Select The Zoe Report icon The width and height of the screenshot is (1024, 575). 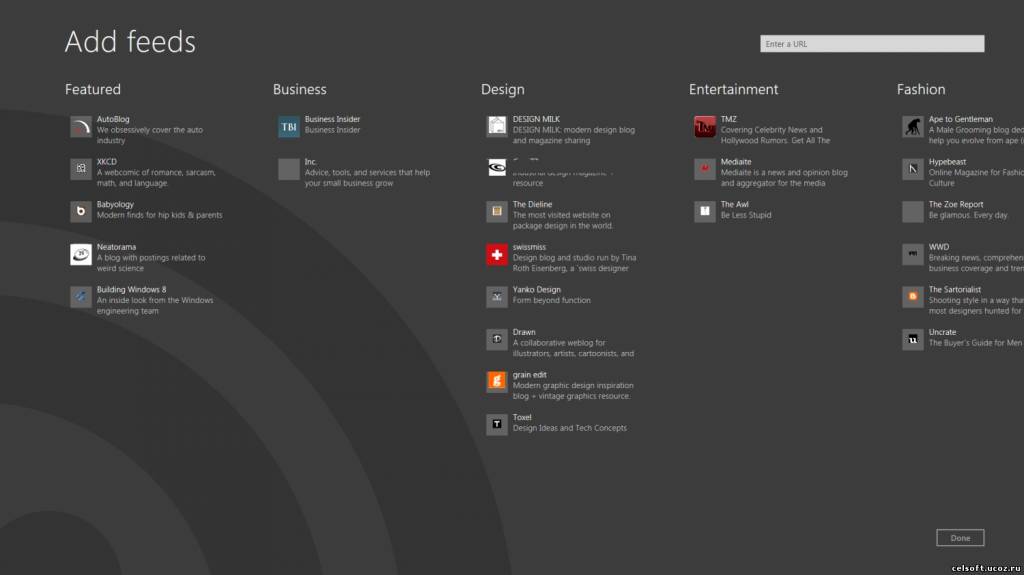pos(913,212)
